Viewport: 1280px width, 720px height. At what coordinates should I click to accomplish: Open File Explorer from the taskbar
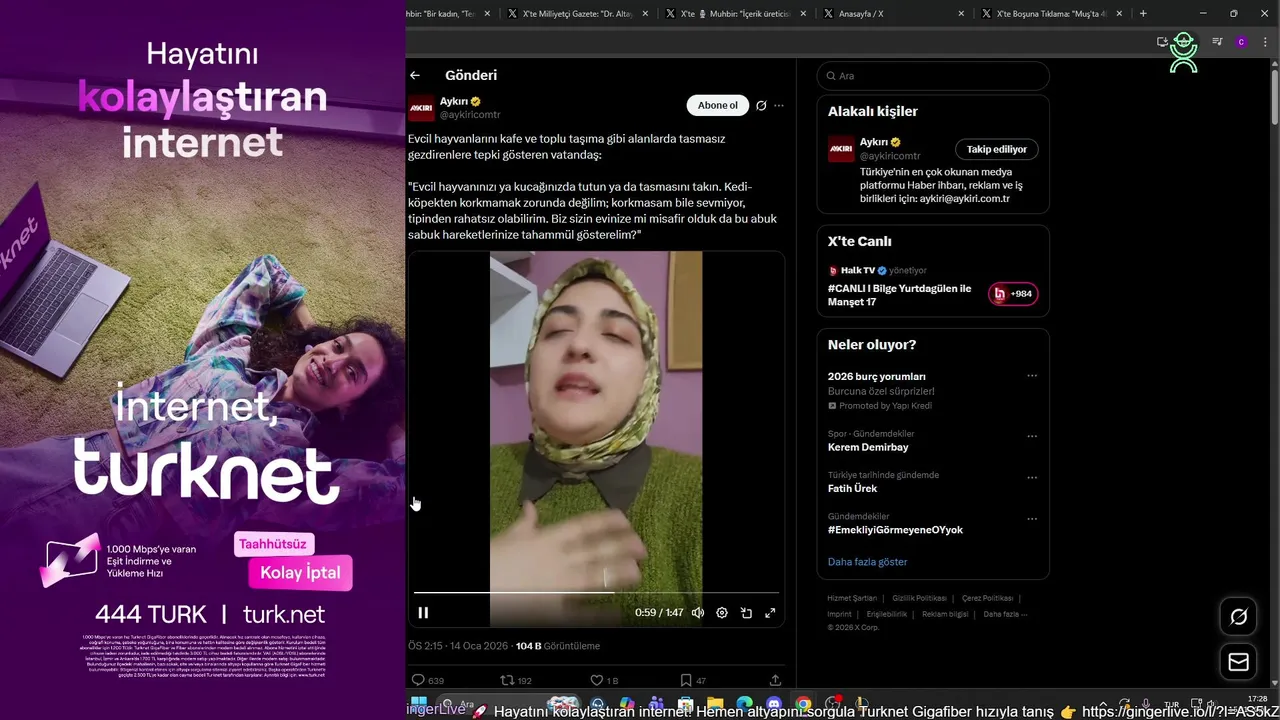point(715,704)
